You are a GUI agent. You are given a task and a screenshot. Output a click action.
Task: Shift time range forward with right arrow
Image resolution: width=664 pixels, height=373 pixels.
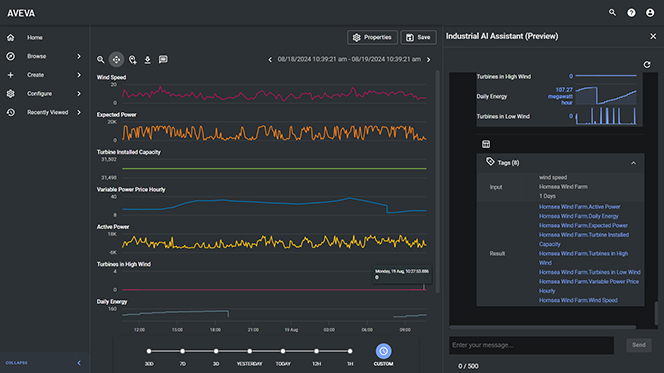pos(429,60)
